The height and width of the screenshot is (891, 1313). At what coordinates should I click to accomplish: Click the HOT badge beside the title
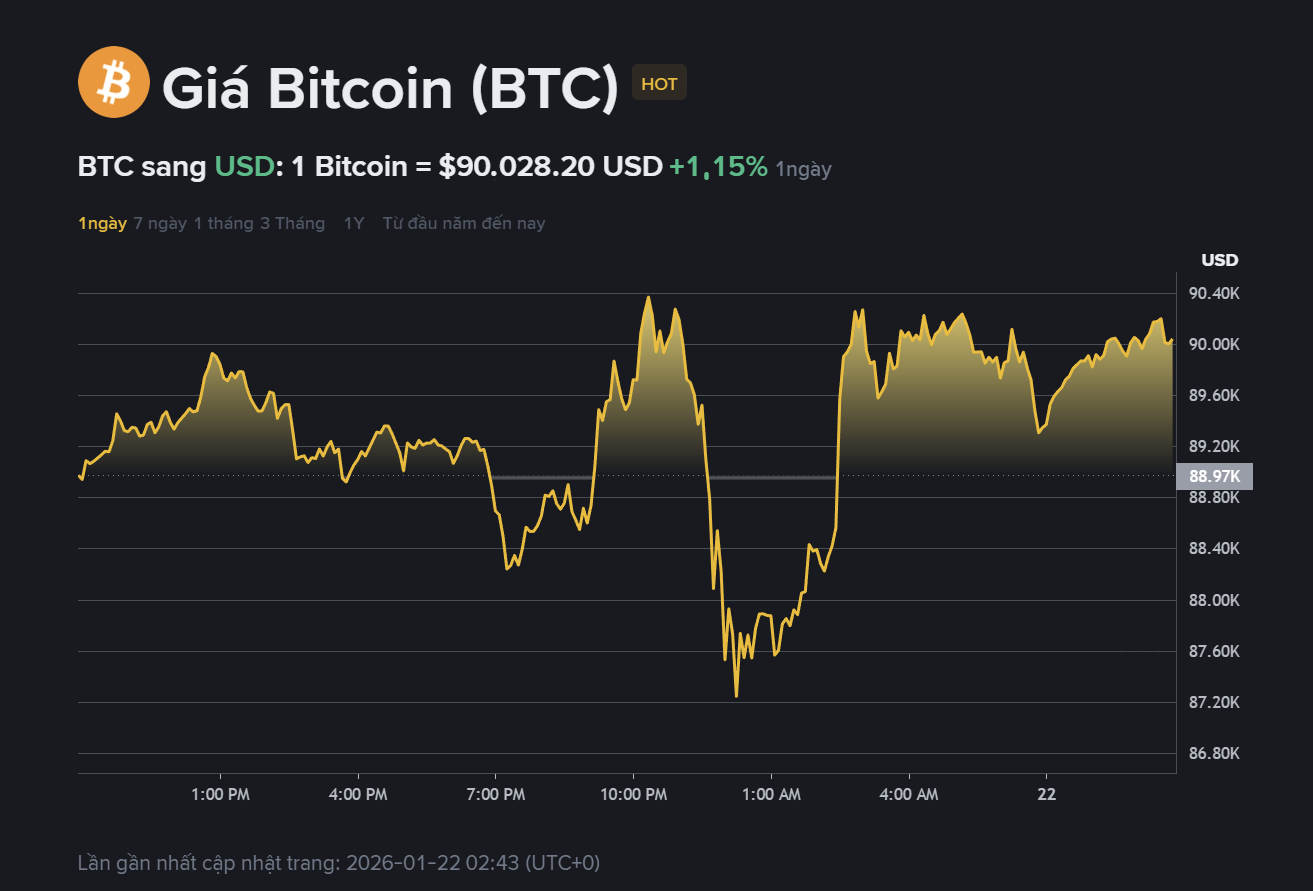point(659,84)
